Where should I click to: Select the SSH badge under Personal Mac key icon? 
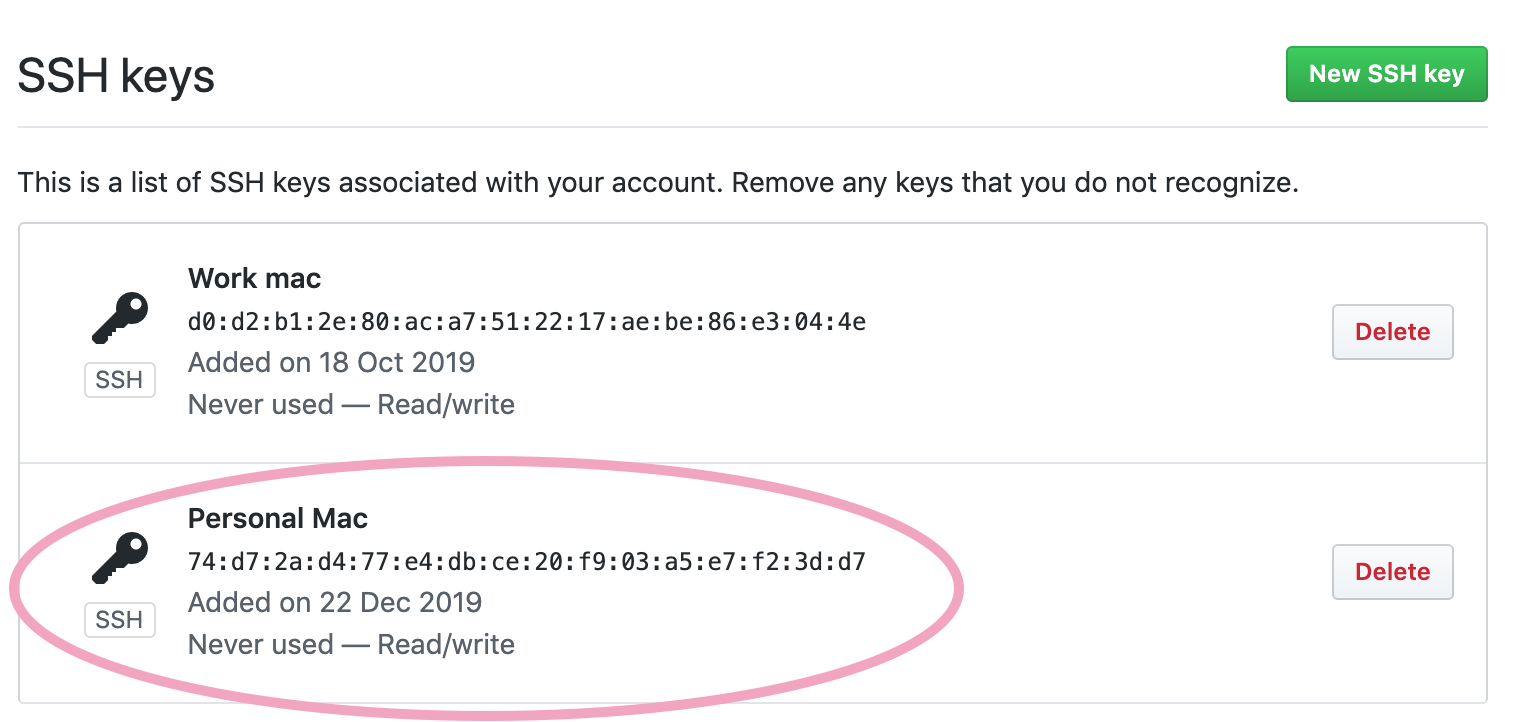tap(120, 620)
